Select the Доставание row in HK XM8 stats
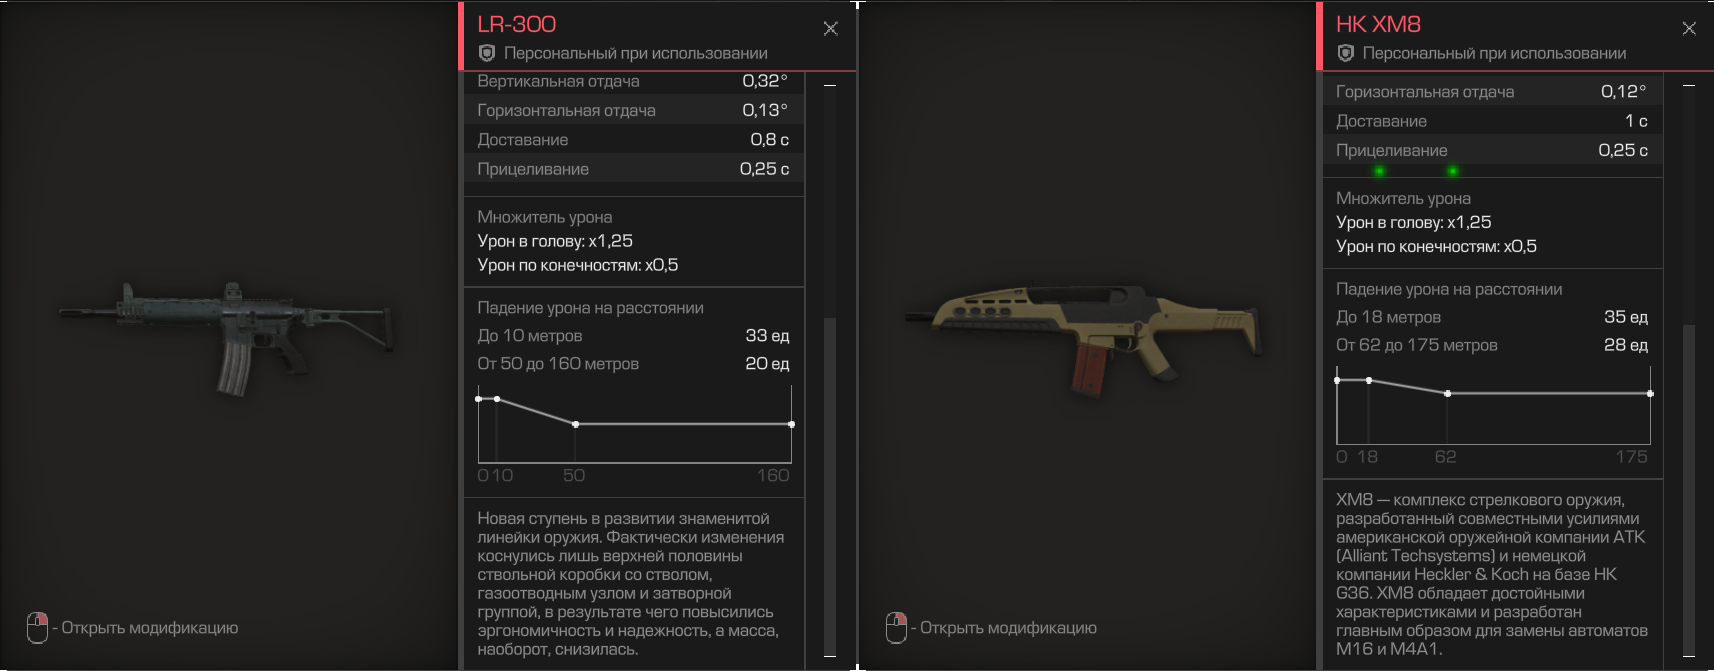1714x671 pixels. point(1492,121)
